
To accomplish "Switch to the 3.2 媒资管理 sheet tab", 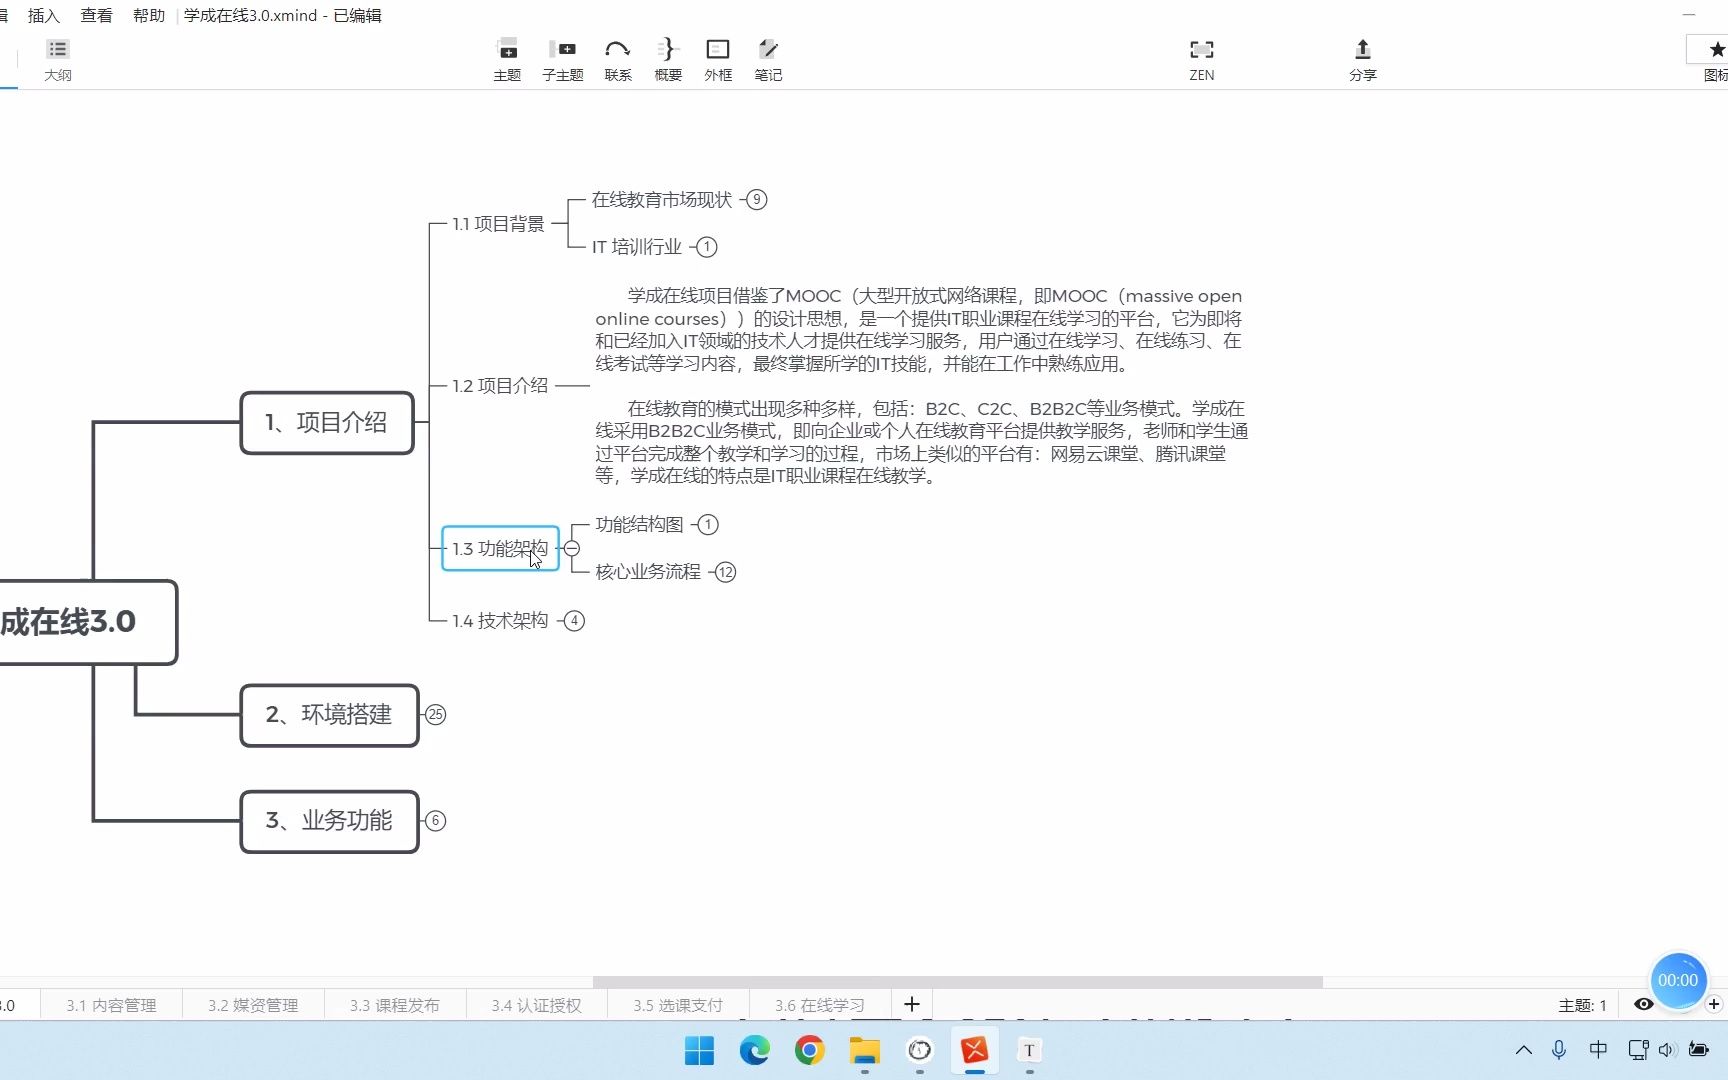I will coord(253,1005).
